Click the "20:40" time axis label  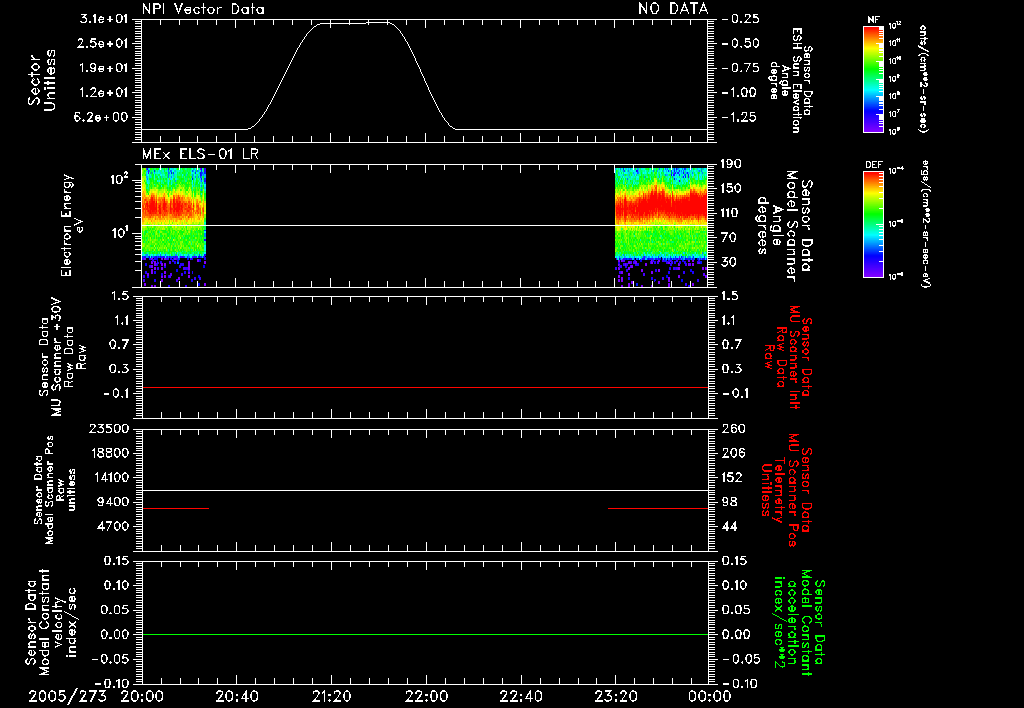236,696
